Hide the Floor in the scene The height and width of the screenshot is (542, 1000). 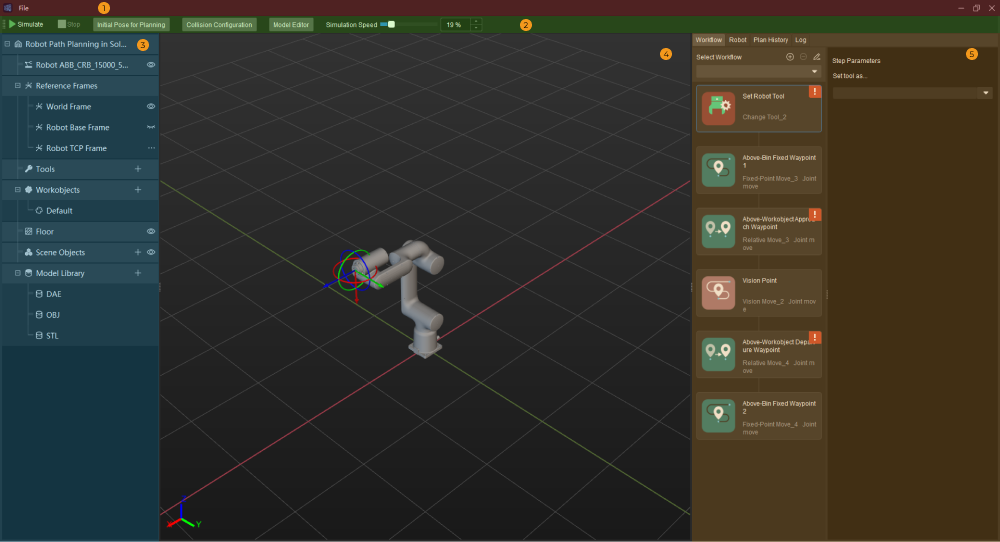coord(151,231)
